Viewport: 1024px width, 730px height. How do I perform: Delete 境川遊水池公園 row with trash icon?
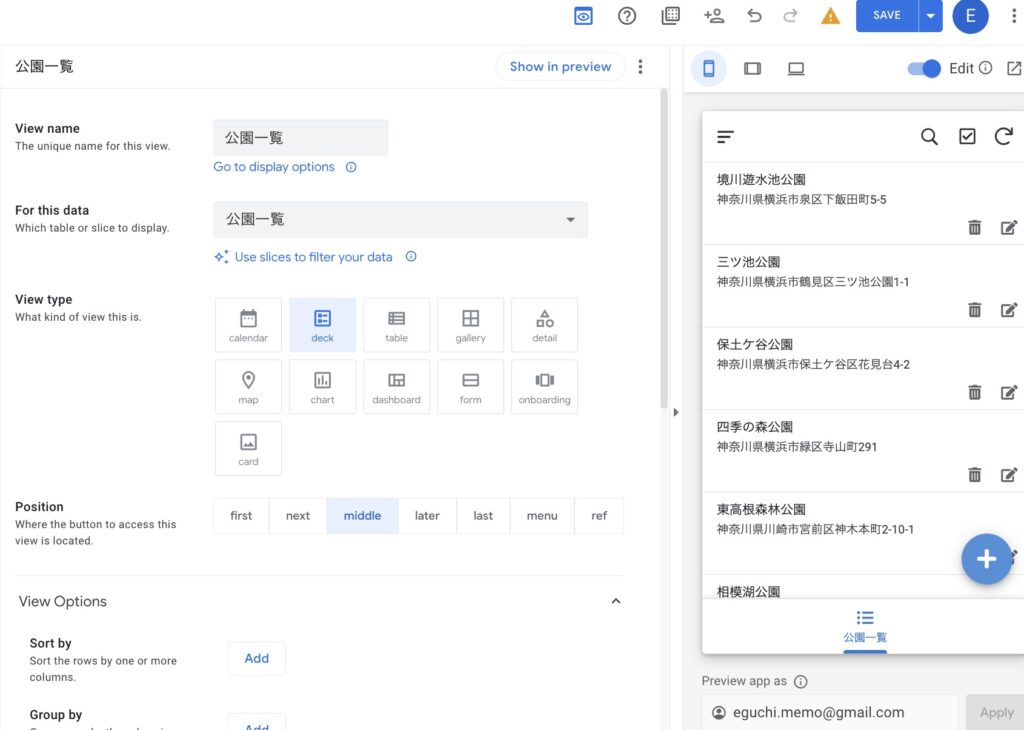pyautogui.click(x=974, y=228)
